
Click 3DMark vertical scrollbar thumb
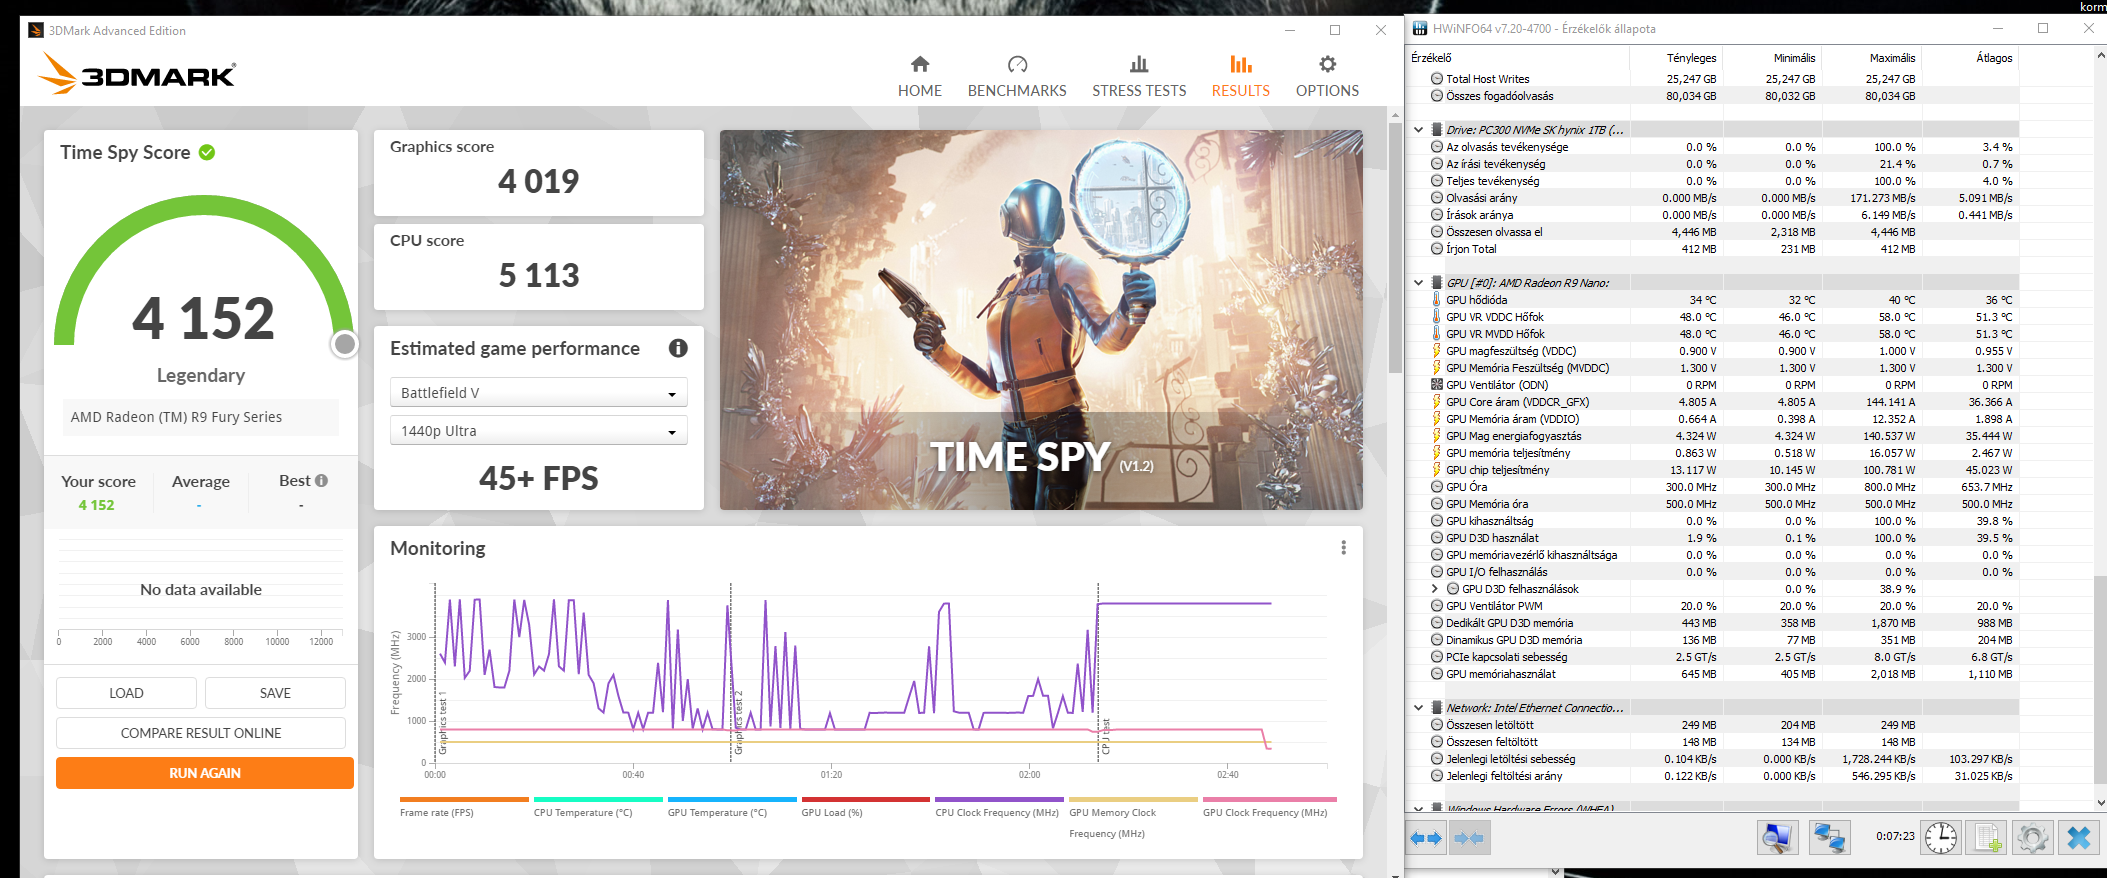(x=1395, y=248)
